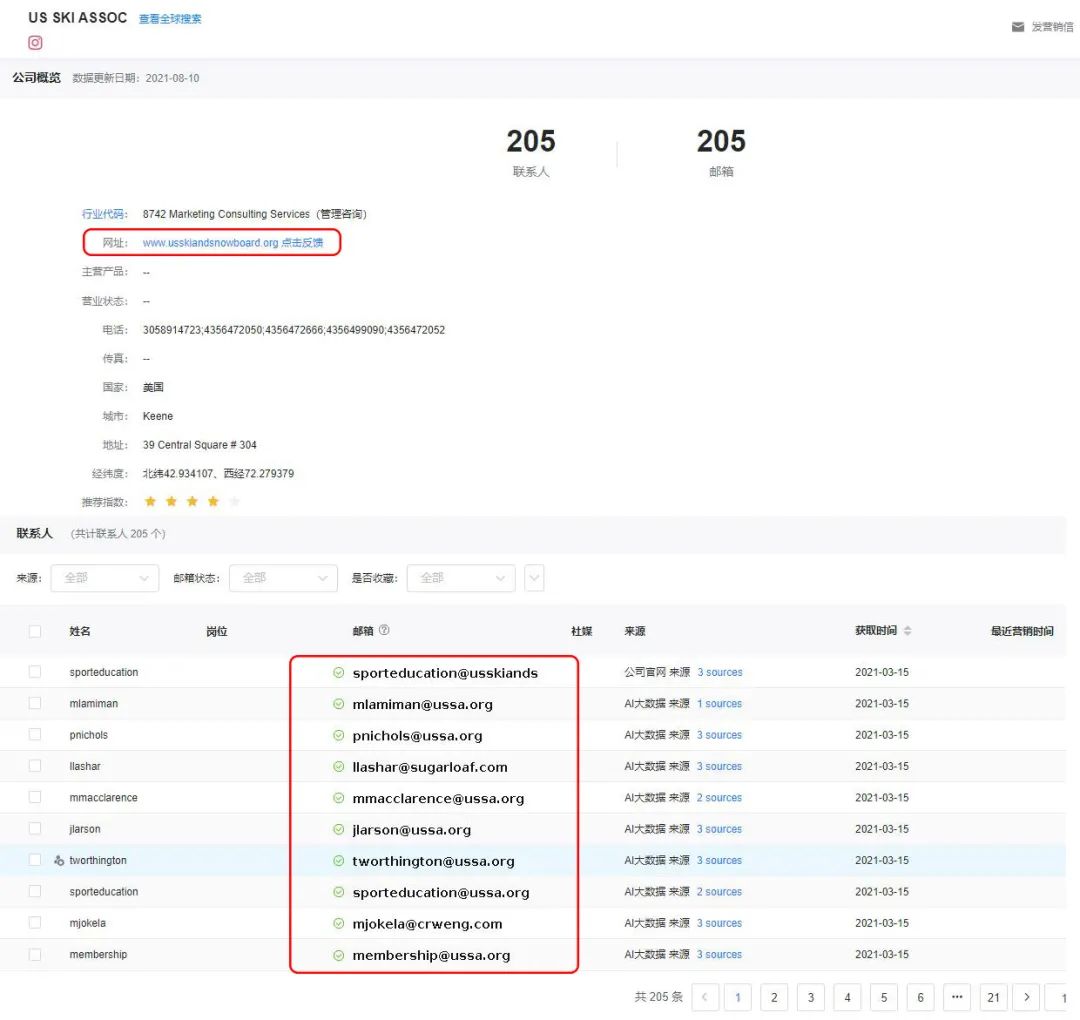Check the box for mlamiman row
The image size is (1080, 1020).
(34, 703)
